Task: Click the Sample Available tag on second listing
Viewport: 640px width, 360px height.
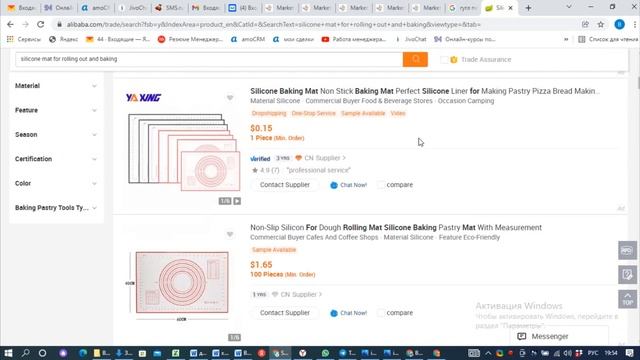Action: (274, 249)
